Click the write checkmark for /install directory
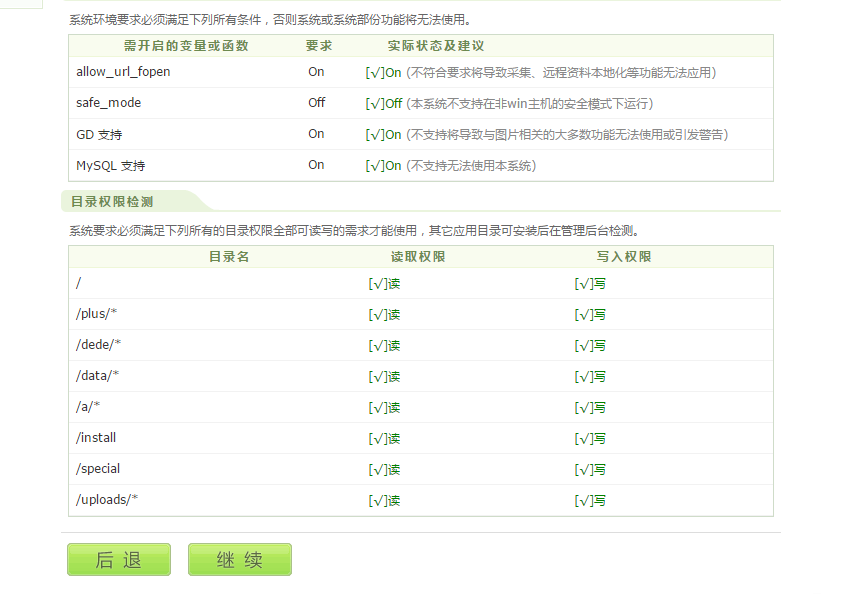 pos(587,438)
